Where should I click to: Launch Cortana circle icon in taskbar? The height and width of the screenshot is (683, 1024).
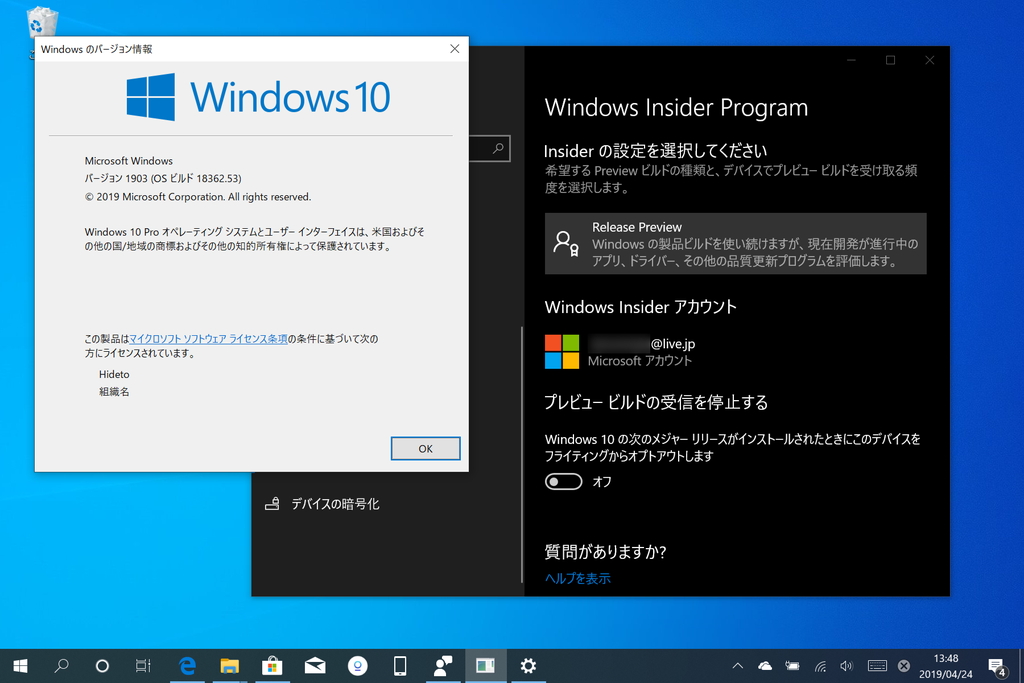pos(102,666)
